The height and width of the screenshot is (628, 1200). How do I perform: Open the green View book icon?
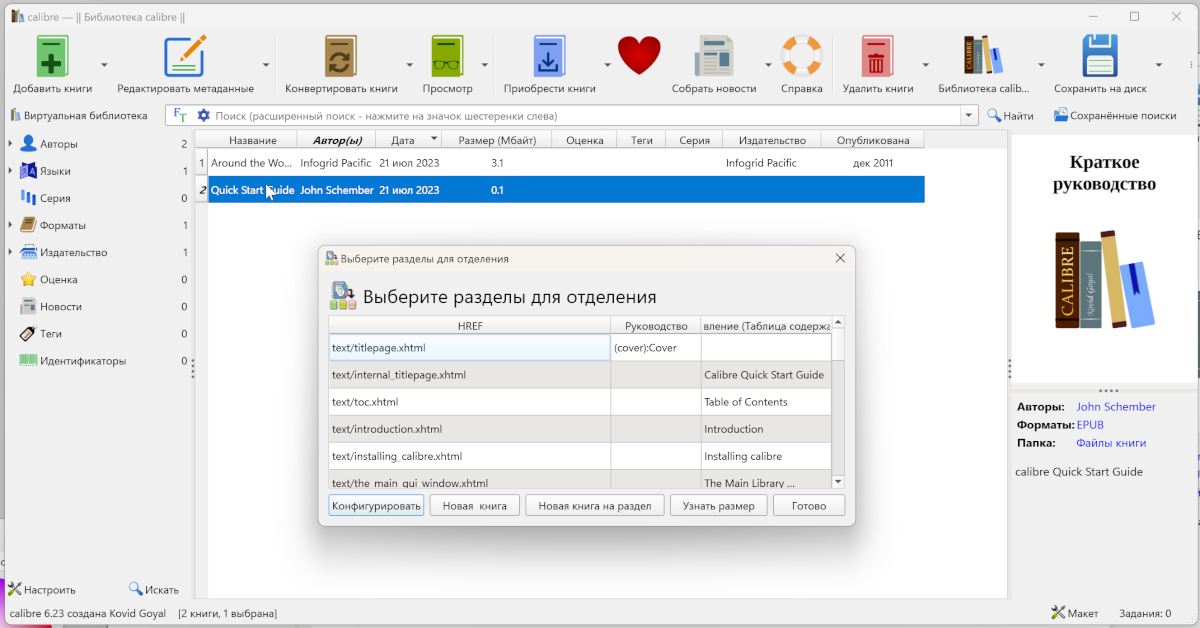tap(447, 56)
